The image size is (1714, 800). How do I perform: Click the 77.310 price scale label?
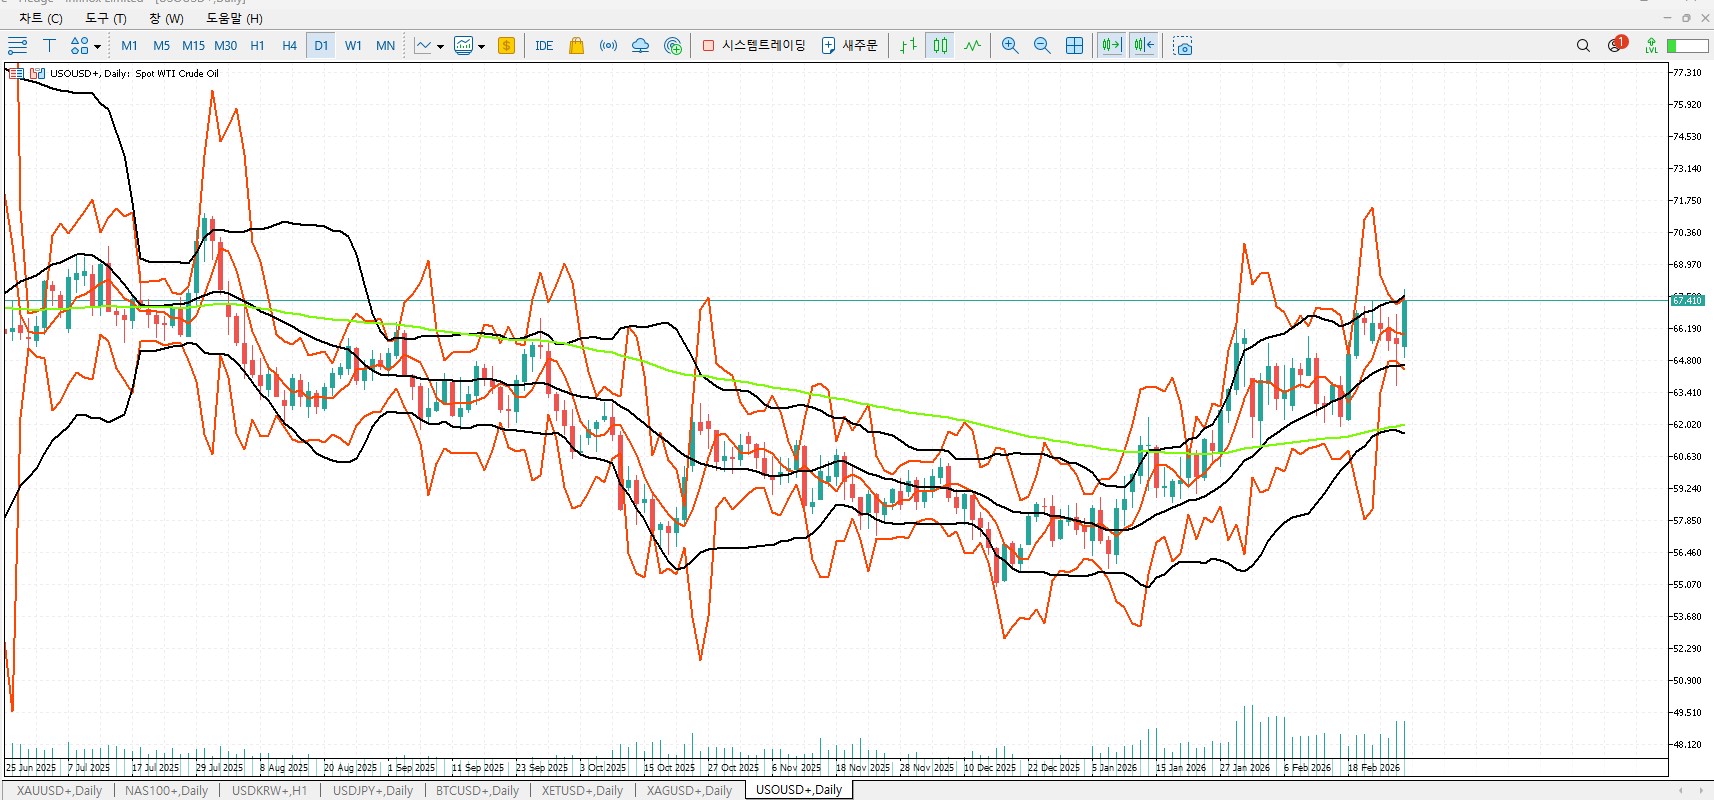pyautogui.click(x=1687, y=72)
